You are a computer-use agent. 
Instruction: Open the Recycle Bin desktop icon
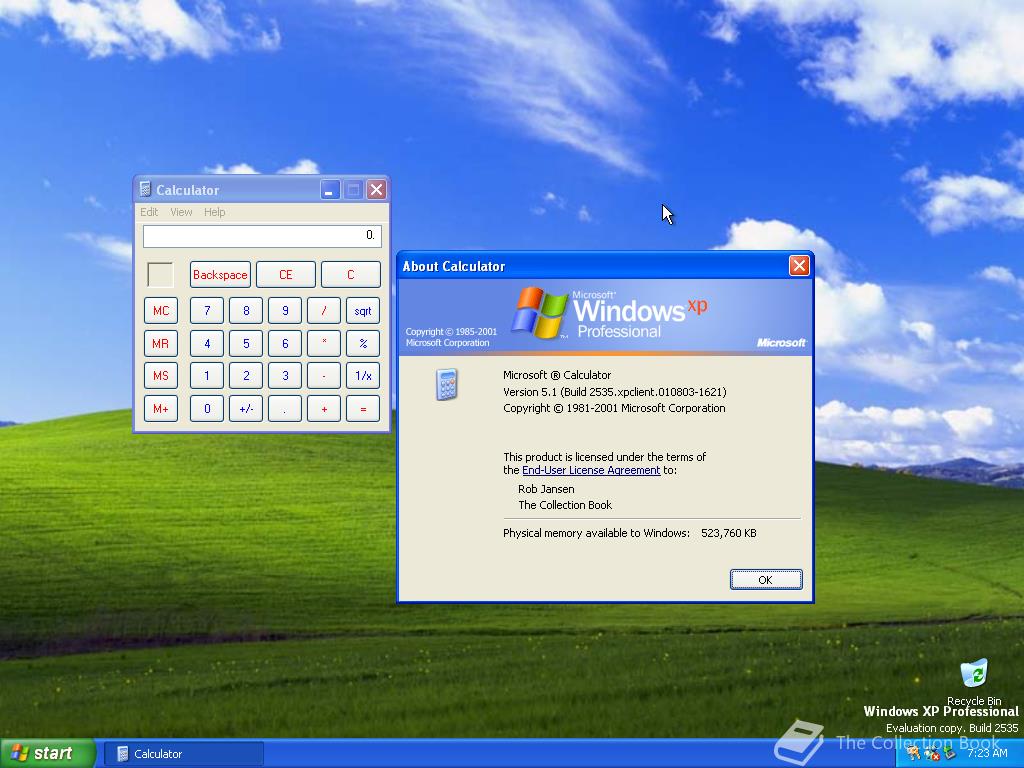pyautogui.click(x=974, y=683)
